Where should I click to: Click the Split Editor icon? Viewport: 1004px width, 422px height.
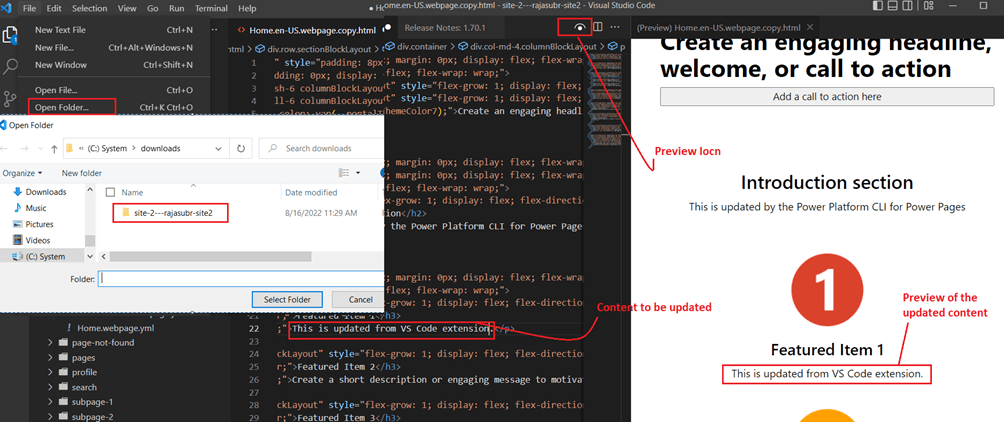pyautogui.click(x=598, y=27)
